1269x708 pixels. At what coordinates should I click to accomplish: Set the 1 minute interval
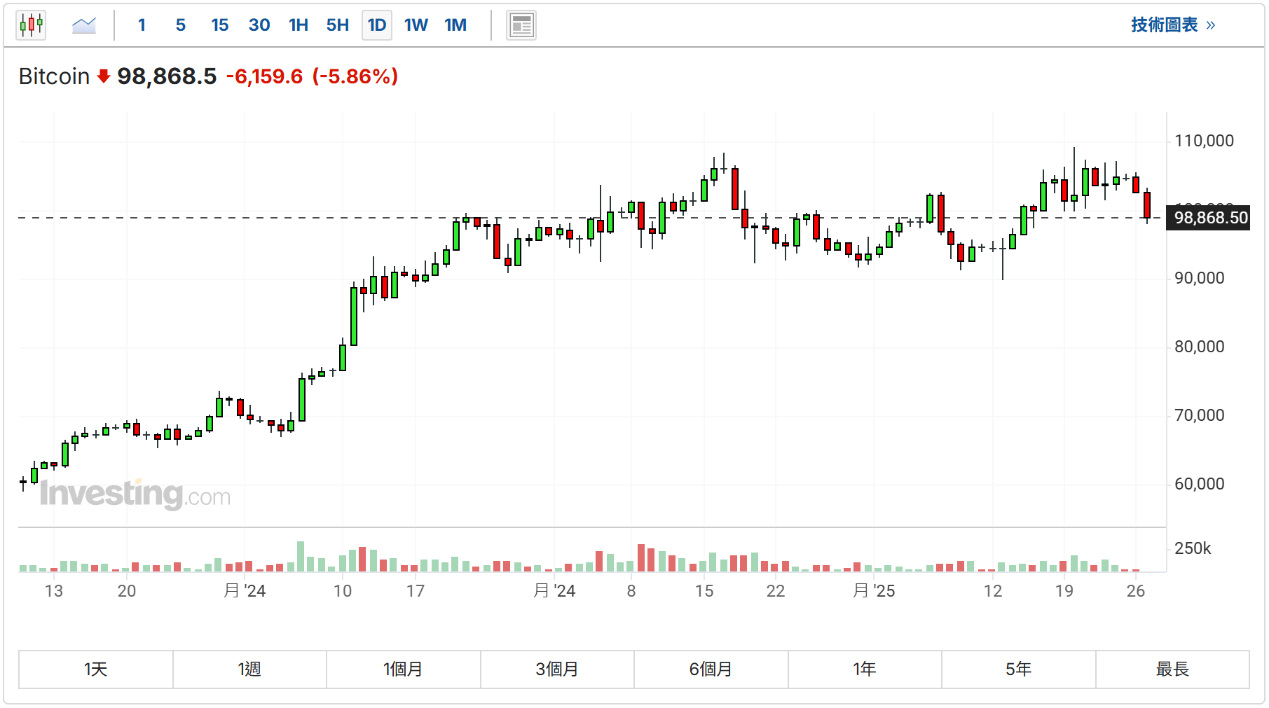point(142,25)
